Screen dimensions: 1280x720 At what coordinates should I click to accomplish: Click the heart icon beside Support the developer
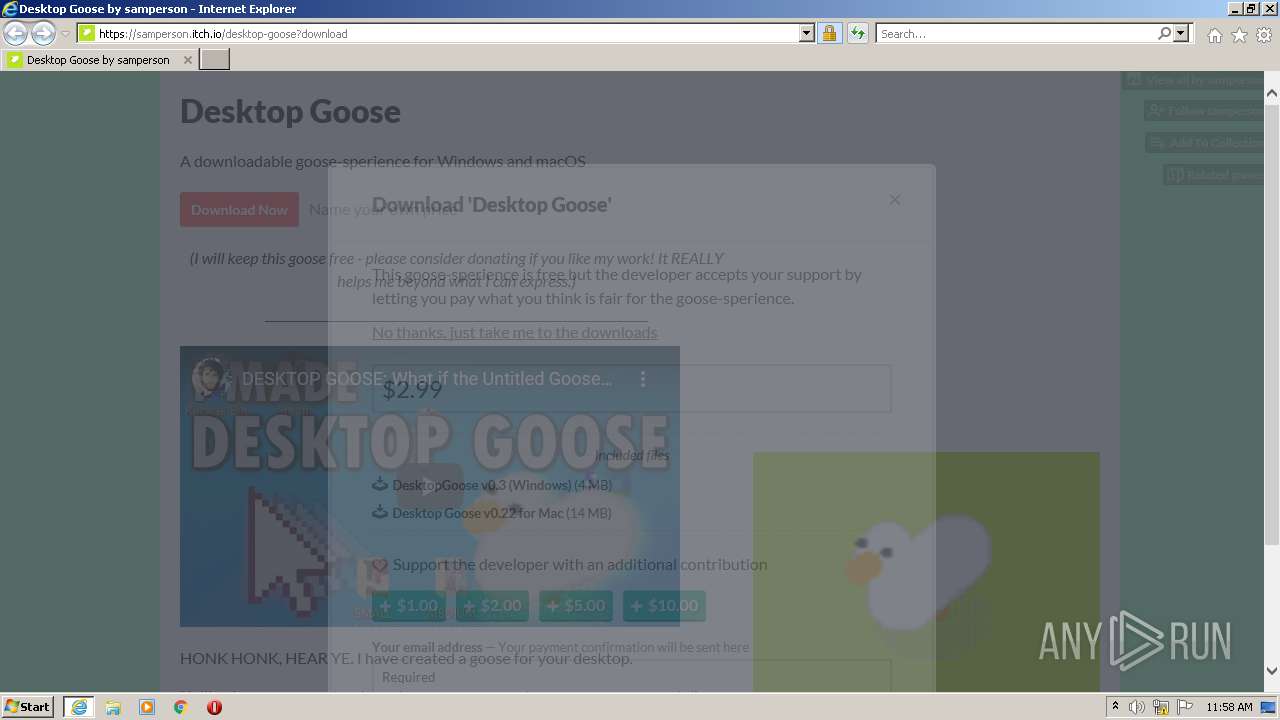tap(380, 565)
